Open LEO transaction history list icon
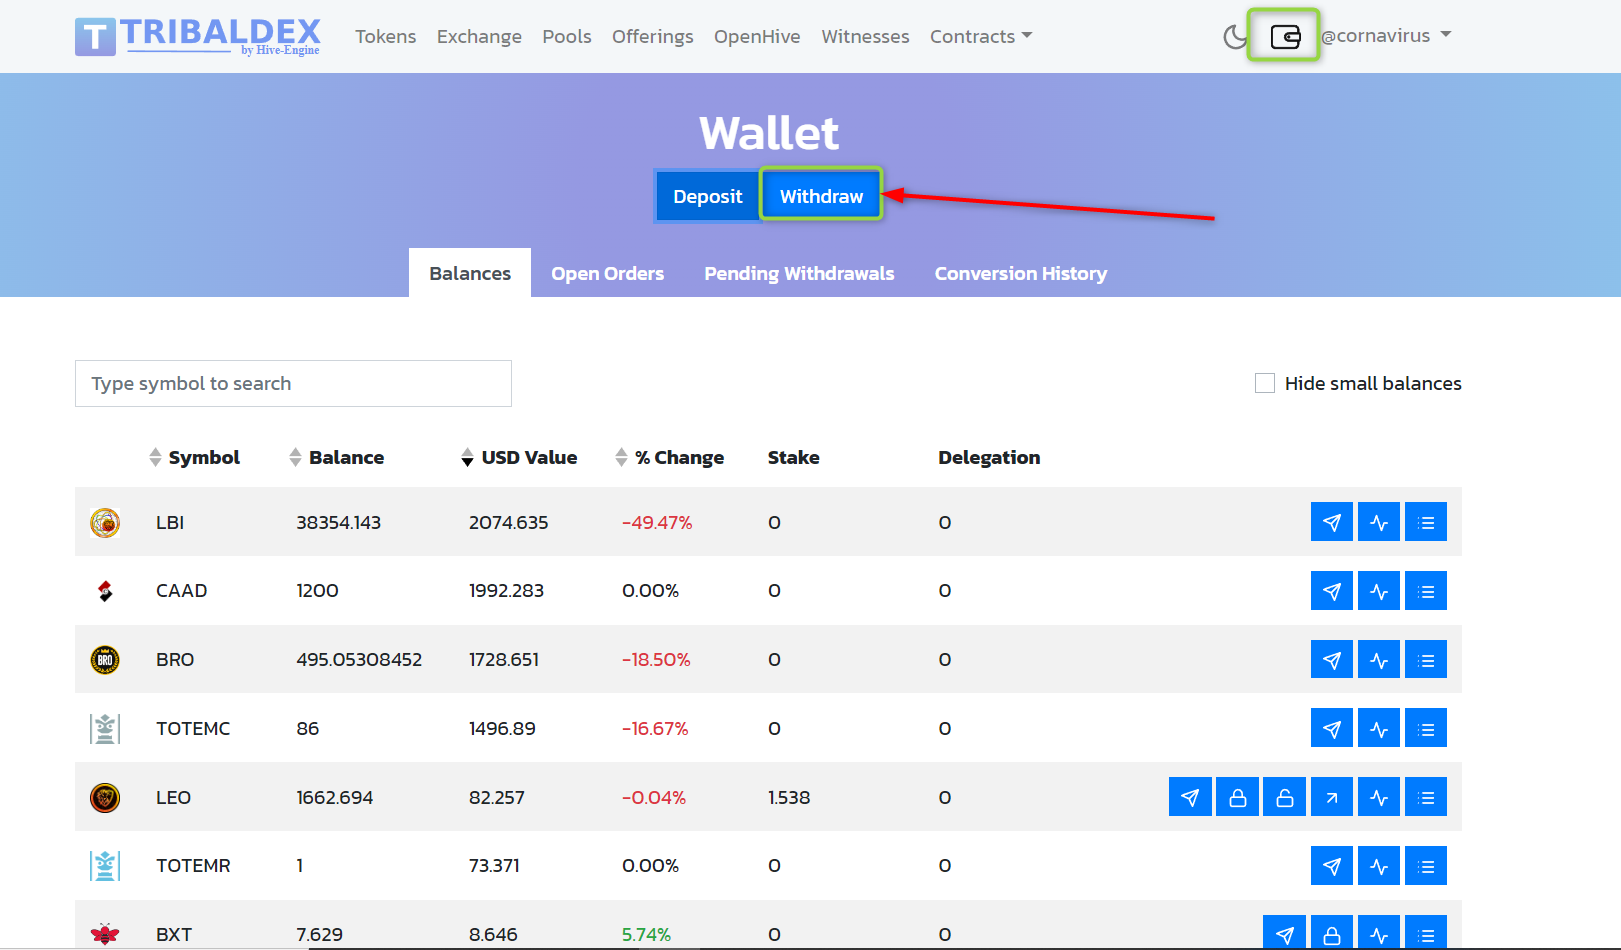 pos(1426,797)
